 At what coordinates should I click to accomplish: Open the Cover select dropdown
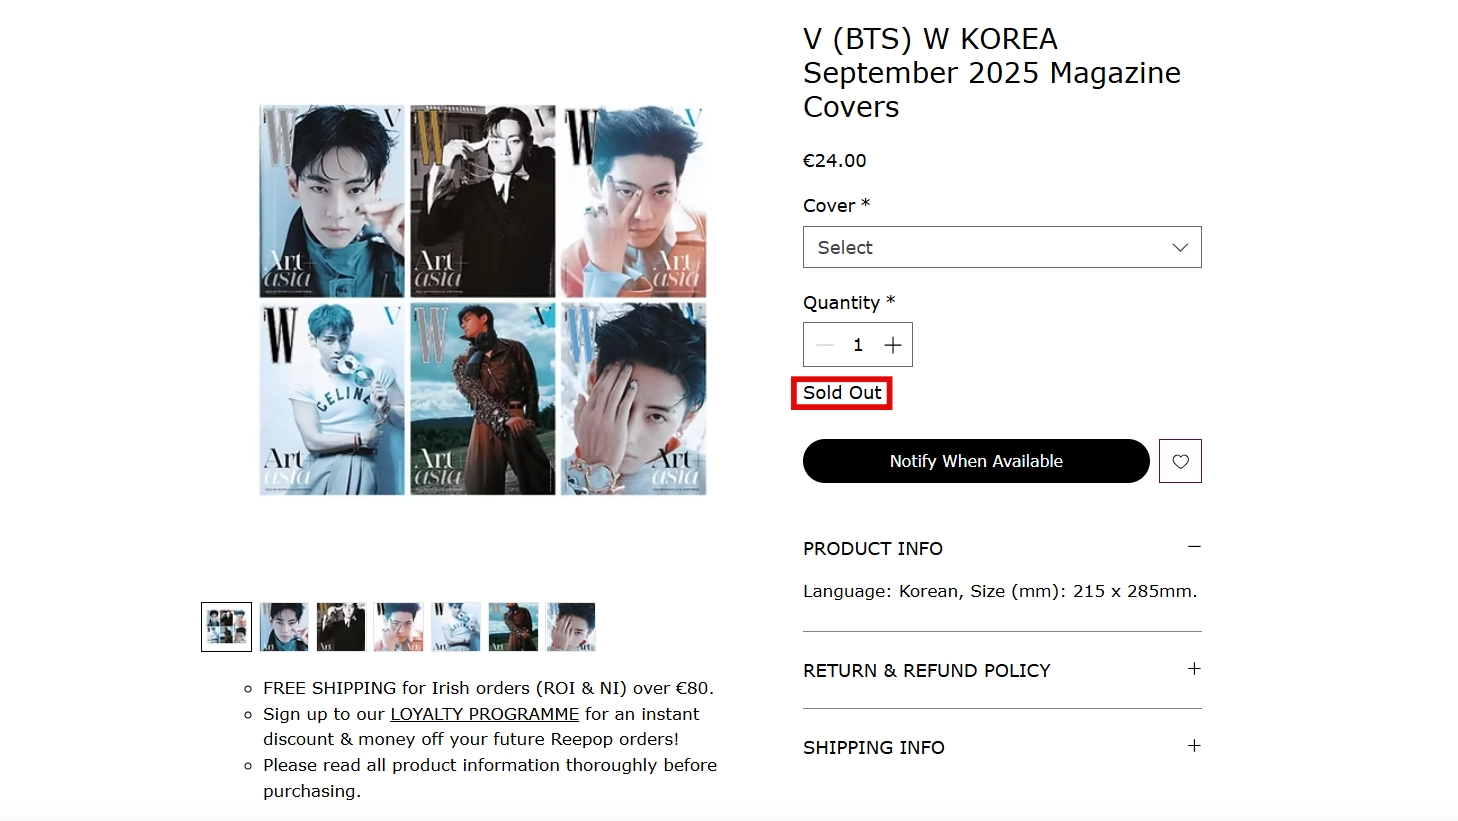pyautogui.click(x=1002, y=247)
